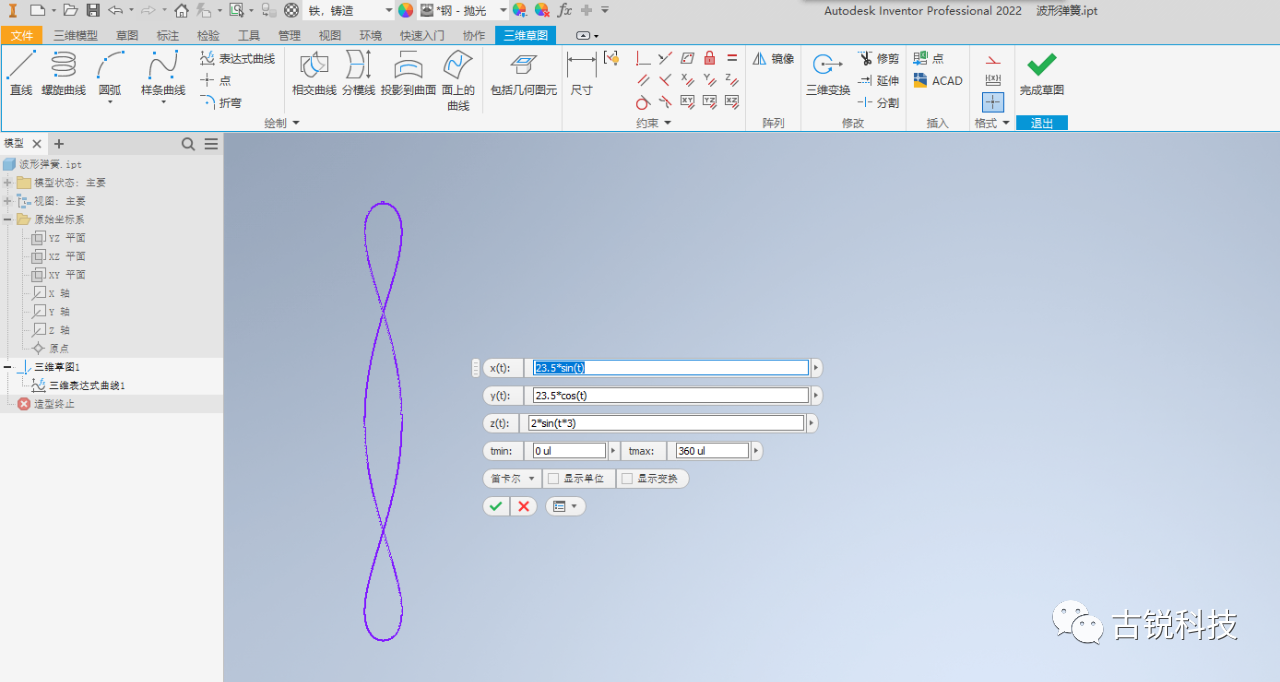This screenshot has height=682, width=1280.
Task: Click the Open folder icon
Action: (70, 10)
